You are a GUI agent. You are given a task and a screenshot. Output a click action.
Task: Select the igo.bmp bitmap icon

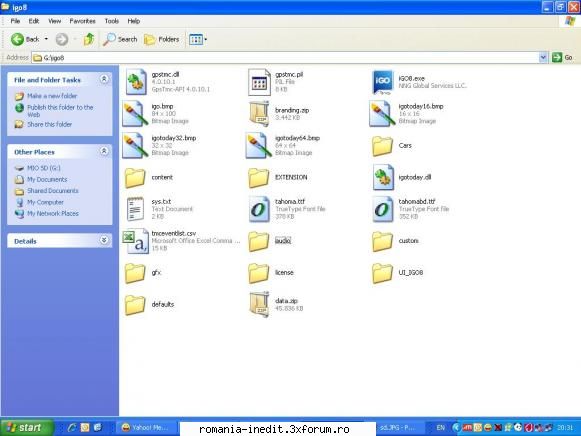pos(134,114)
